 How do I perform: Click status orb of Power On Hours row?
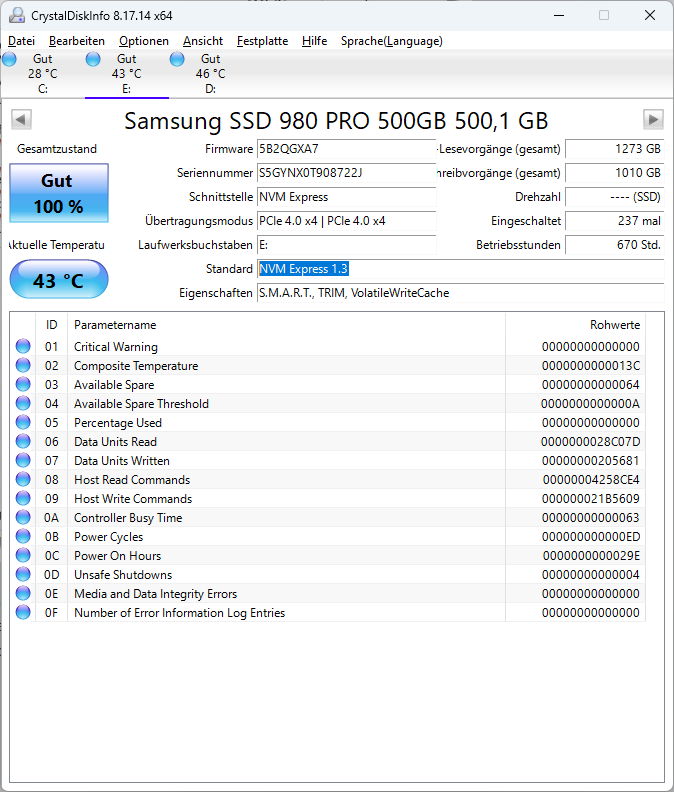(23, 555)
